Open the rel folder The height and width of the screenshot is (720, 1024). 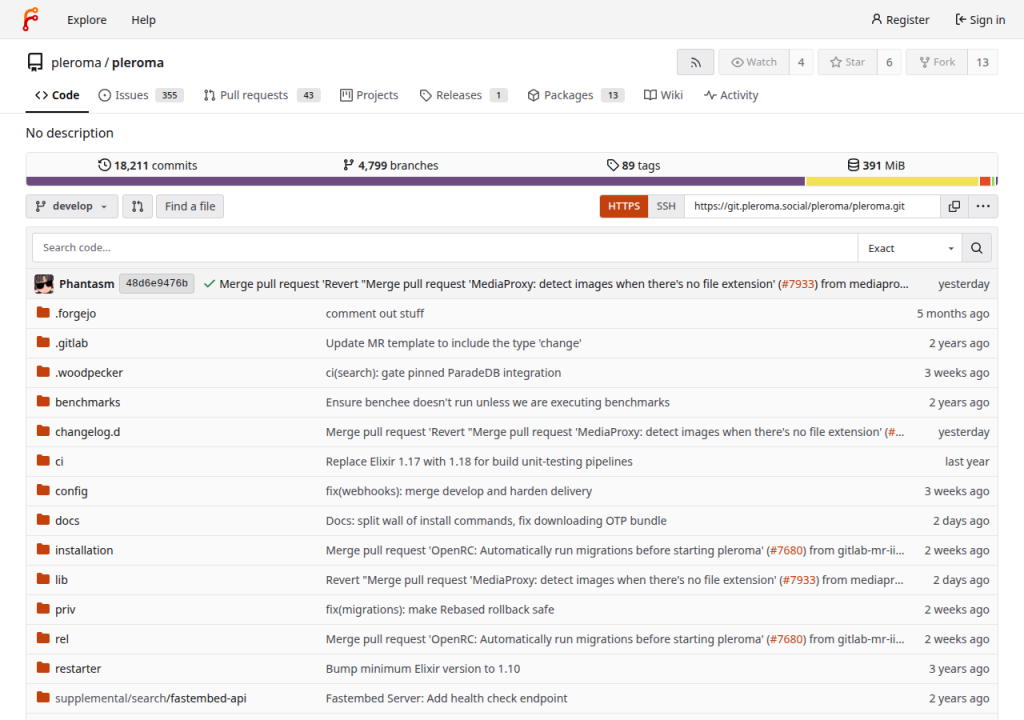click(x=62, y=639)
